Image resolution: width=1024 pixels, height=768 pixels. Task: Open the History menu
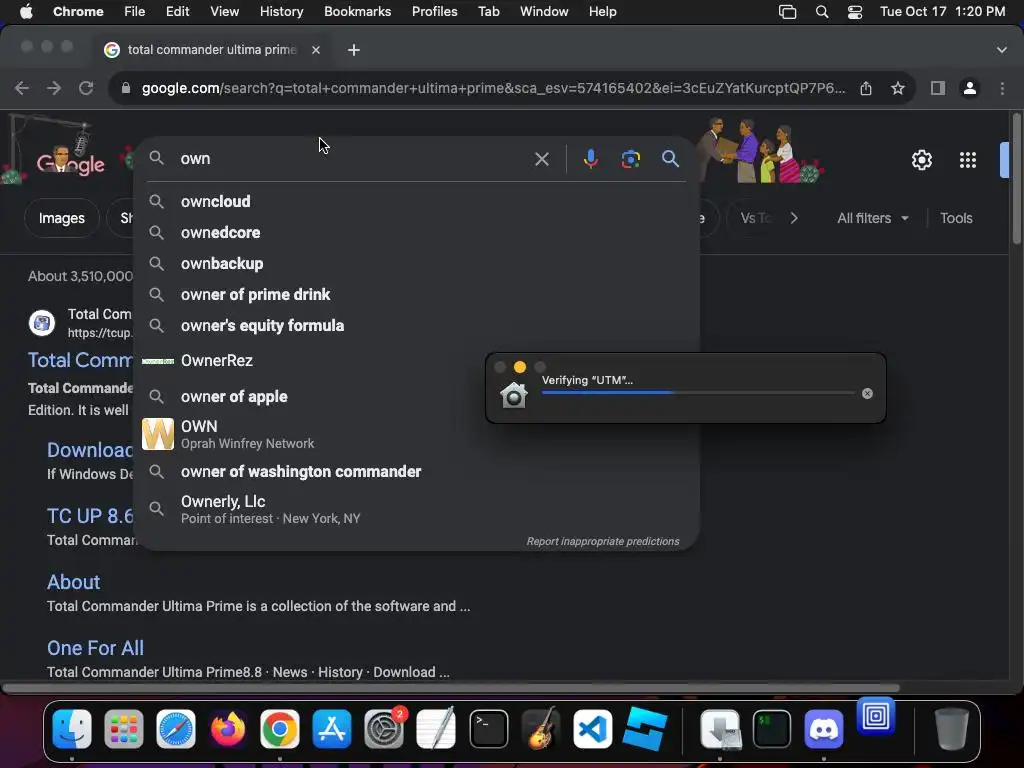(x=281, y=12)
